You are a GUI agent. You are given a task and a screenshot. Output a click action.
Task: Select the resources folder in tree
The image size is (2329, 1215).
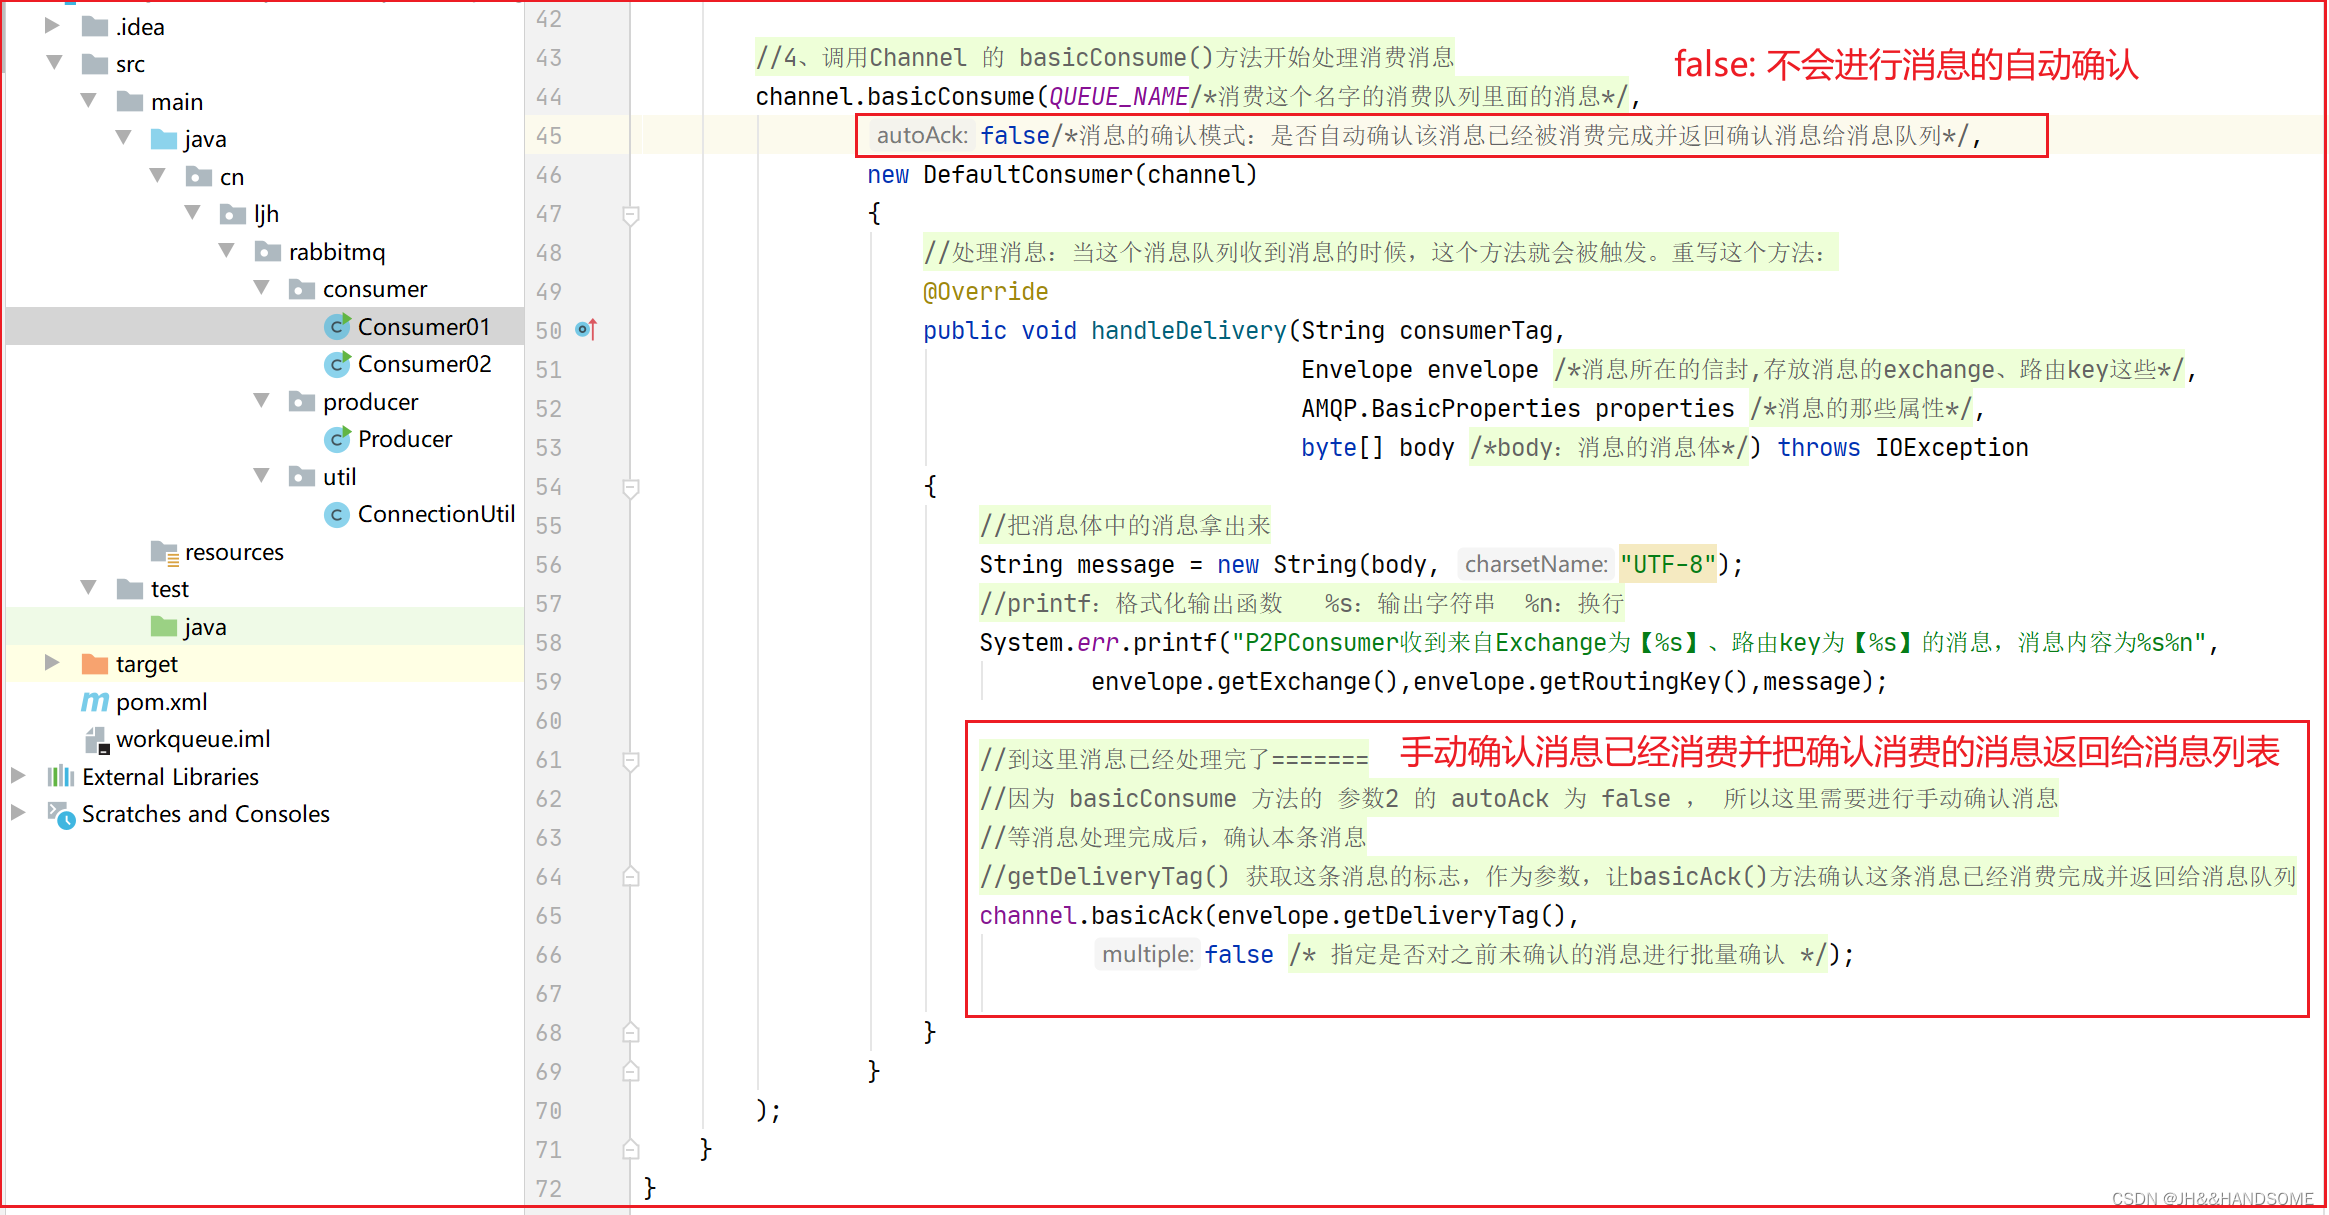(x=233, y=552)
